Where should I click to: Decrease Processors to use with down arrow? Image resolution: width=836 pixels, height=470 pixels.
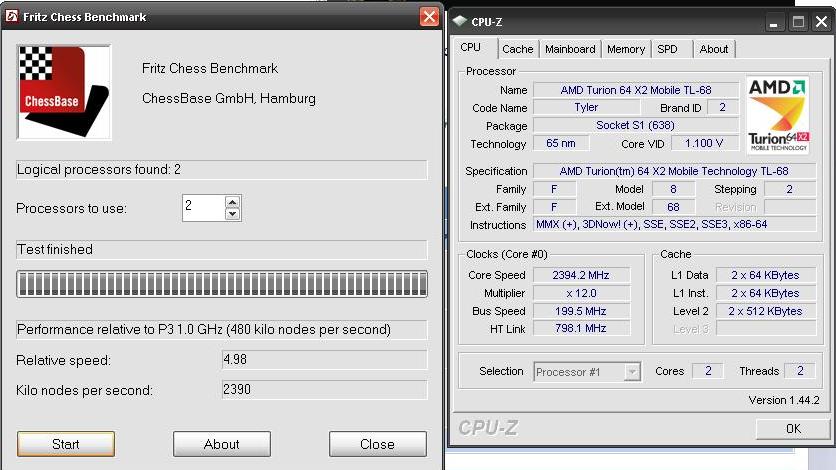click(x=232, y=214)
